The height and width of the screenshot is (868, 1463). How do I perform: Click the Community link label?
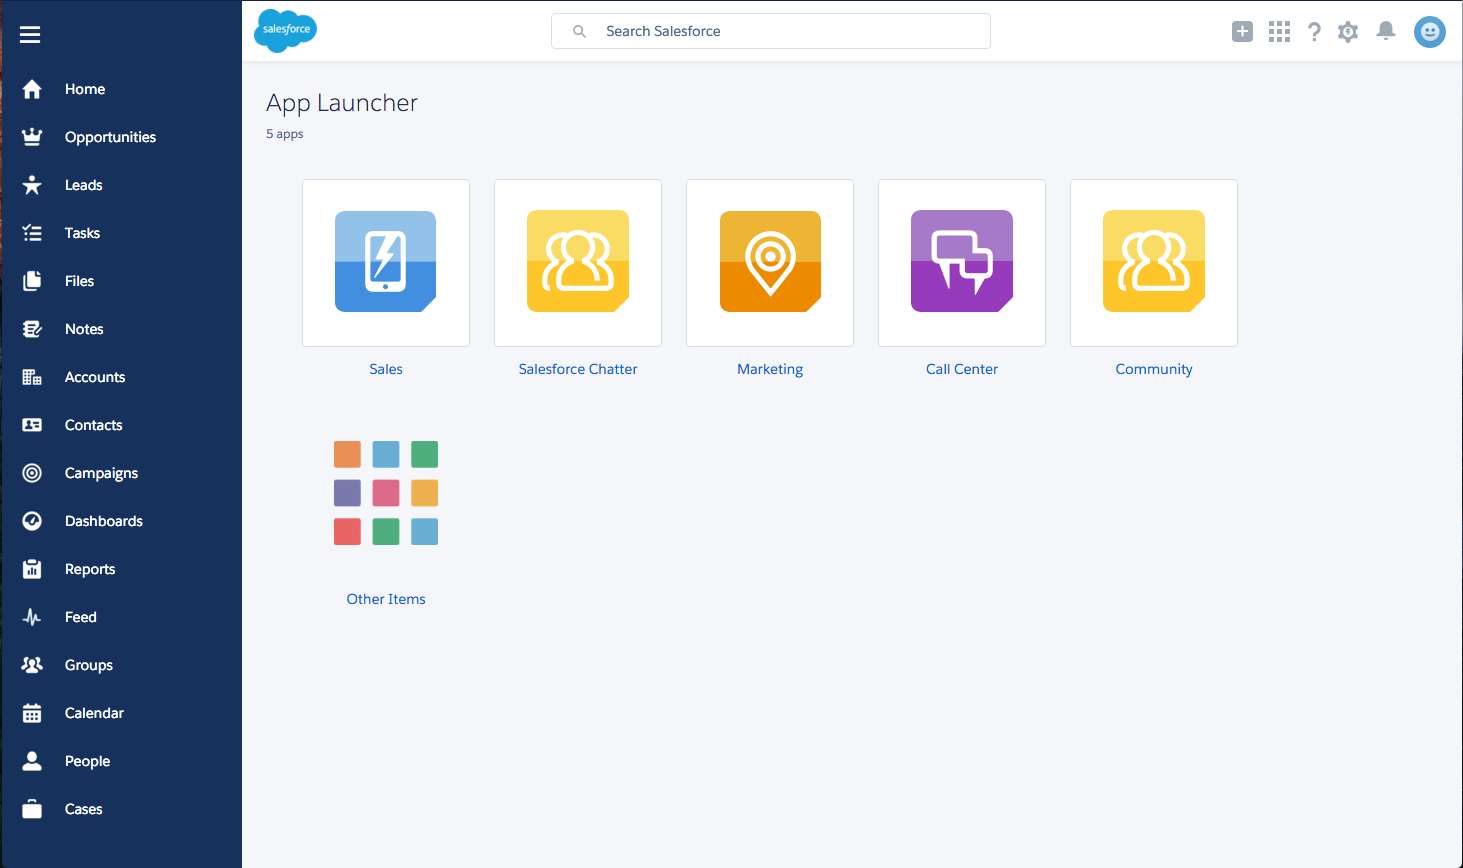1154,369
